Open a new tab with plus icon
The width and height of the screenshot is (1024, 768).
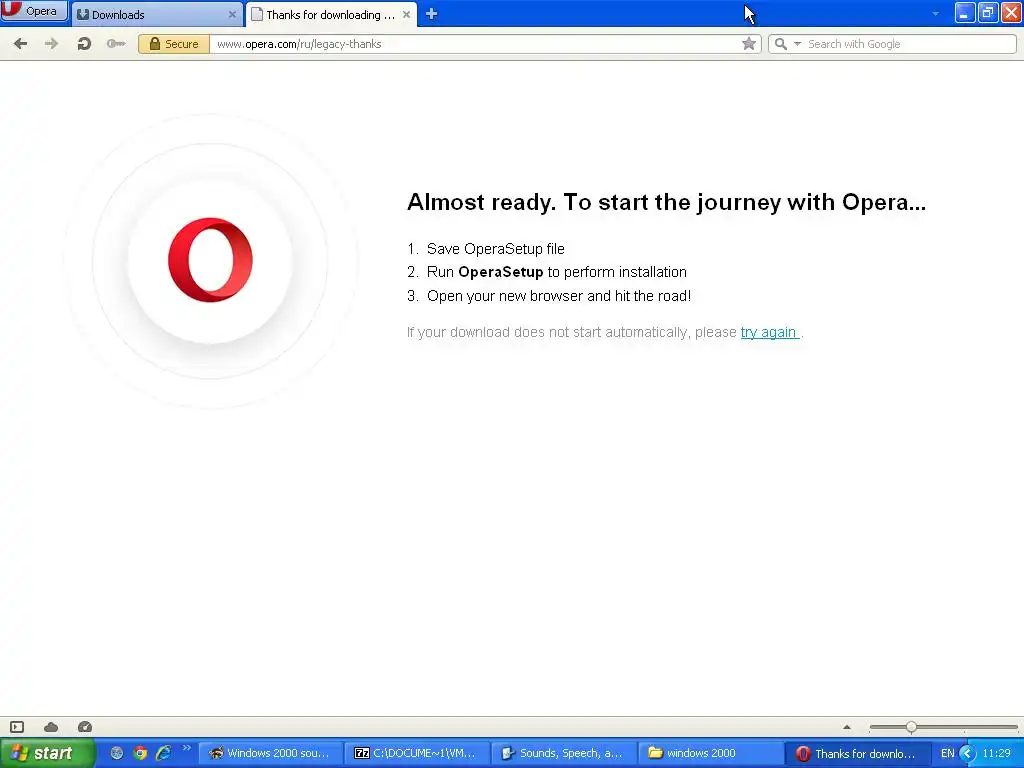point(431,14)
